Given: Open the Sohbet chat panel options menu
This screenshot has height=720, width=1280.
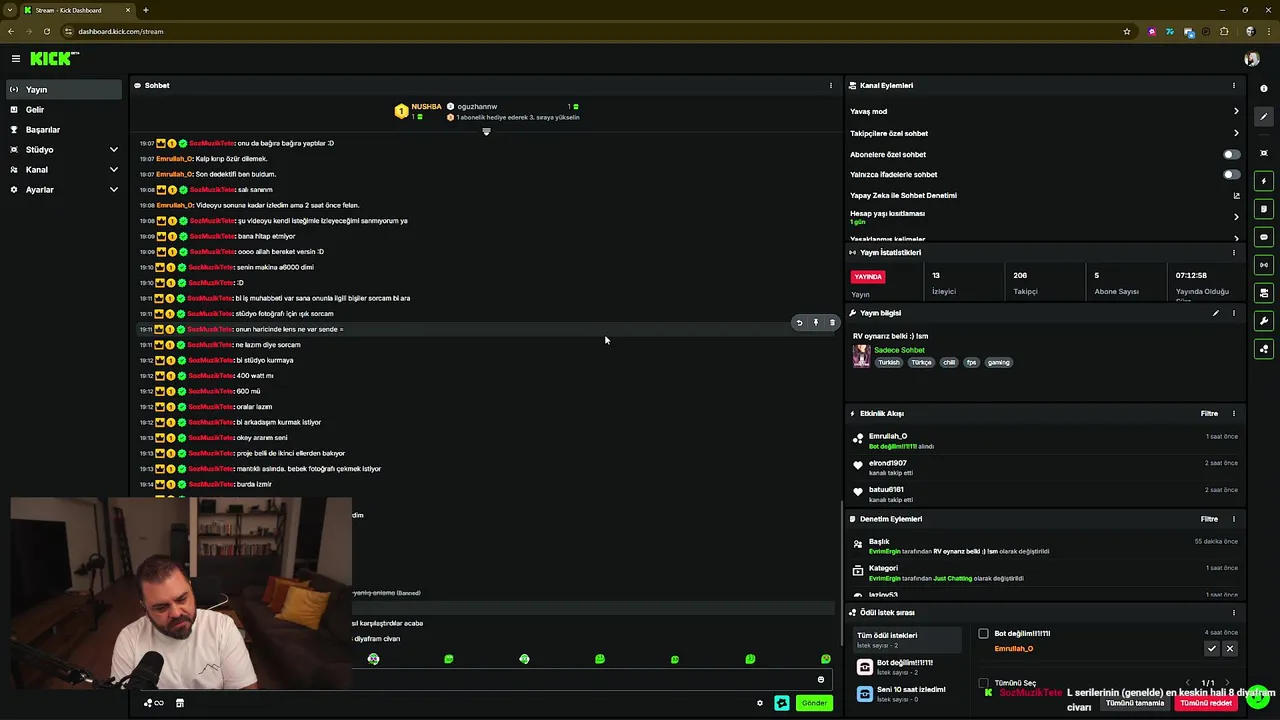Looking at the screenshot, I should (x=830, y=85).
